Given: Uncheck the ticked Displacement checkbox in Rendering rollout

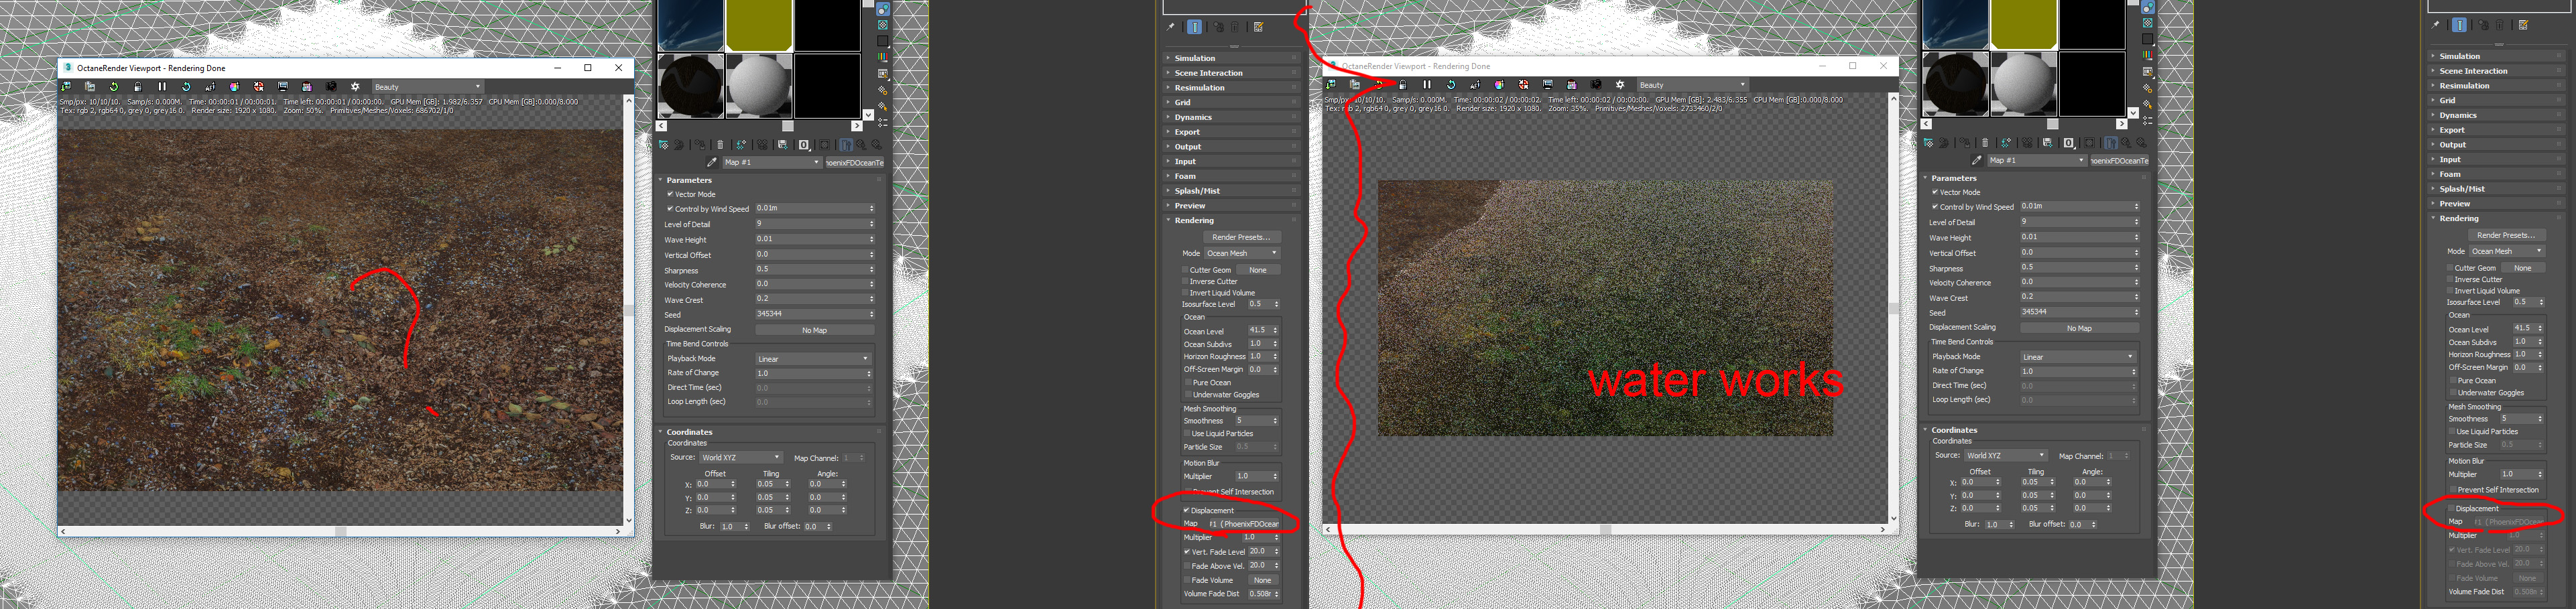Looking at the screenshot, I should pos(1186,510).
